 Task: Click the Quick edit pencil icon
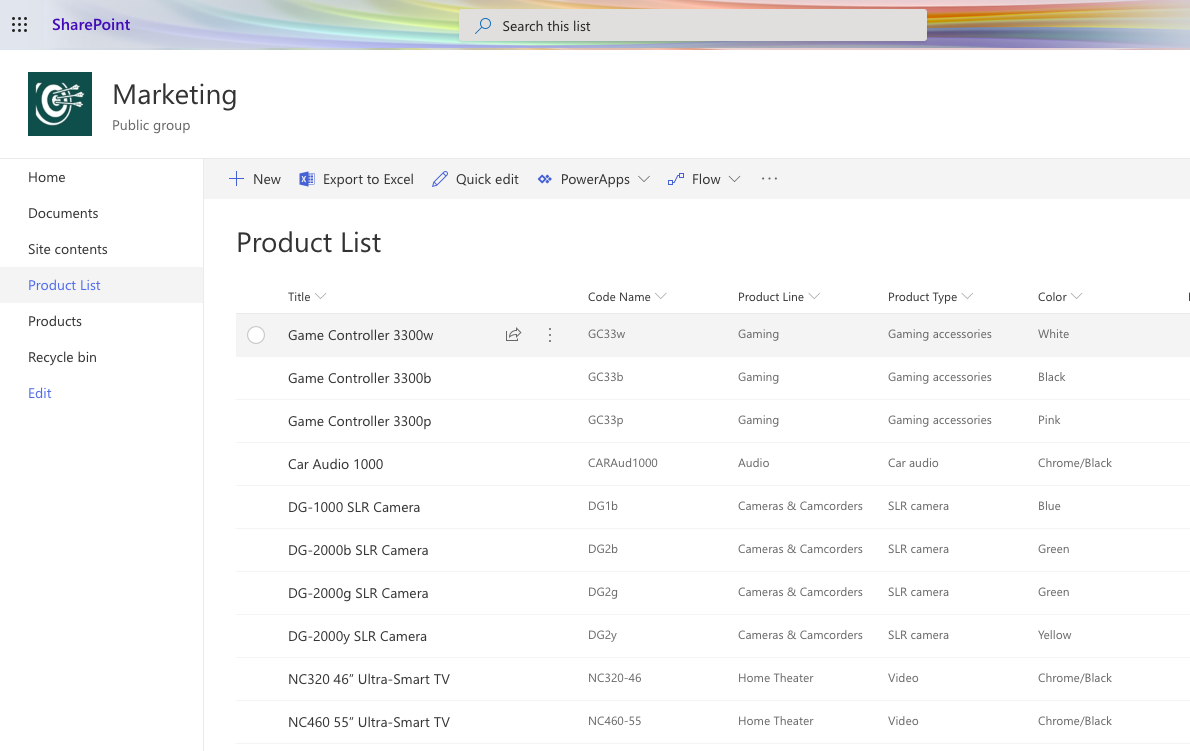440,179
